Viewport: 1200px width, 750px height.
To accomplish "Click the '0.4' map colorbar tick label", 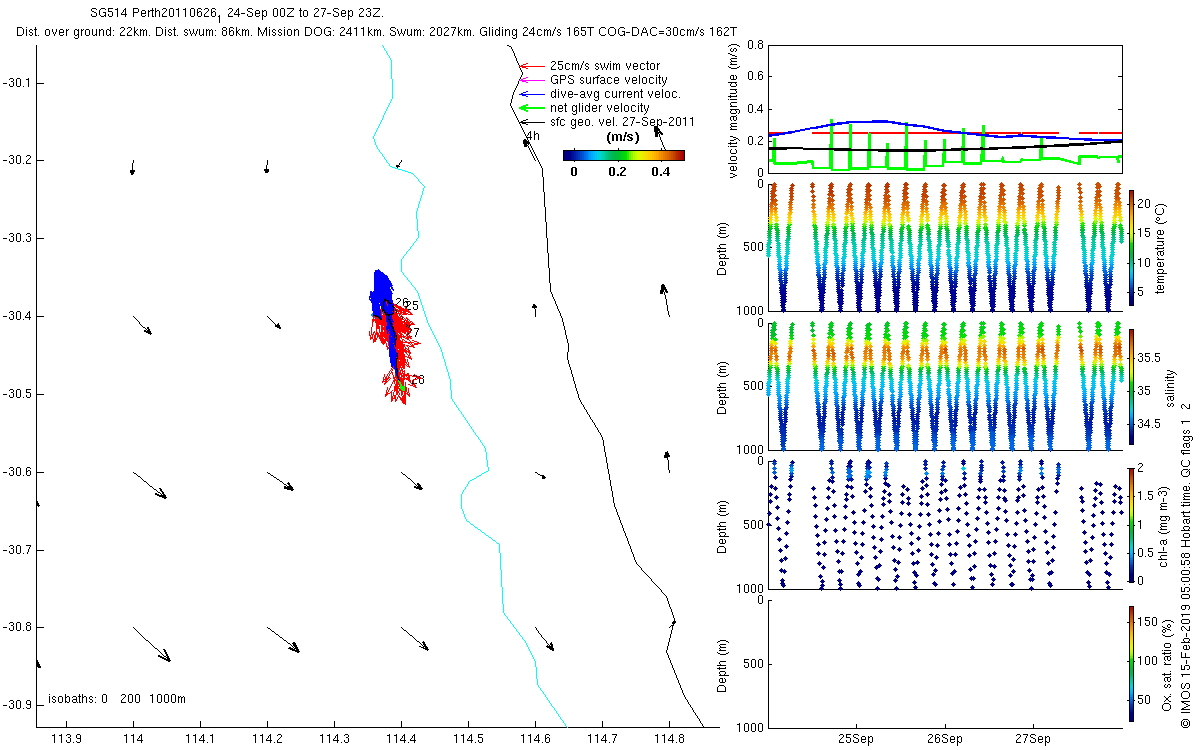I will [x=661, y=171].
